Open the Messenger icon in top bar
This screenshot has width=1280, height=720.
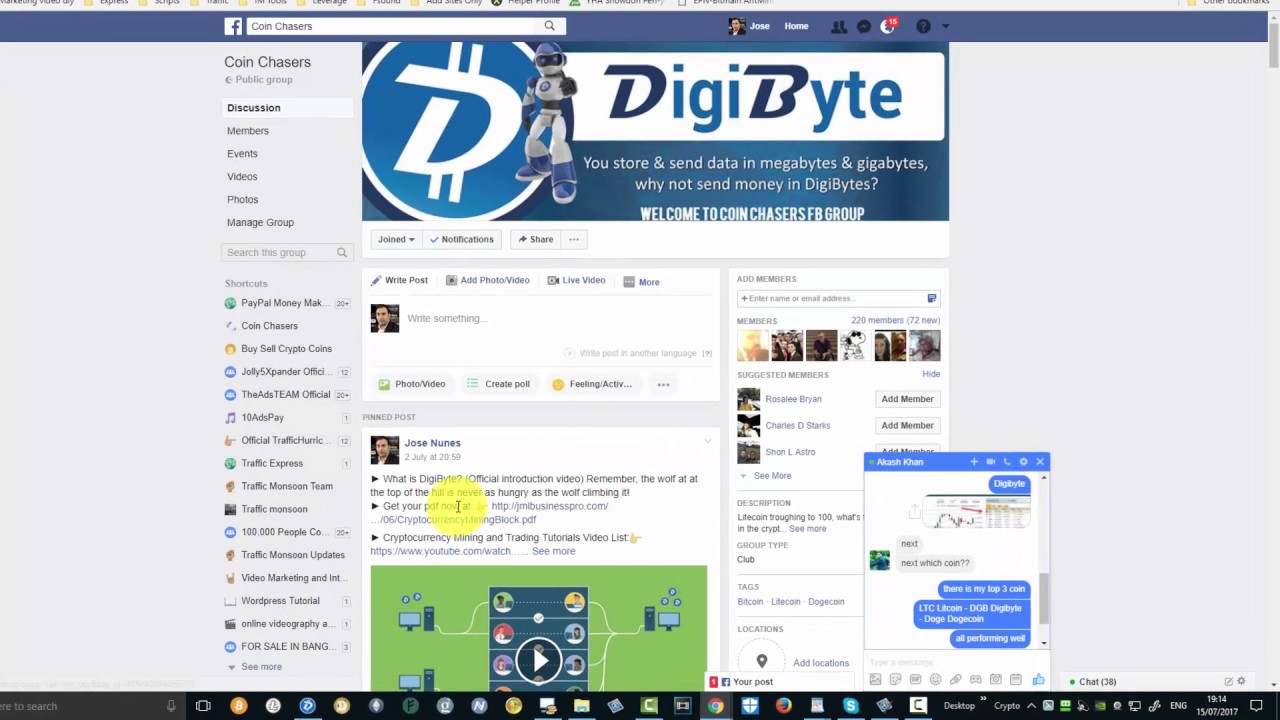tap(864, 26)
